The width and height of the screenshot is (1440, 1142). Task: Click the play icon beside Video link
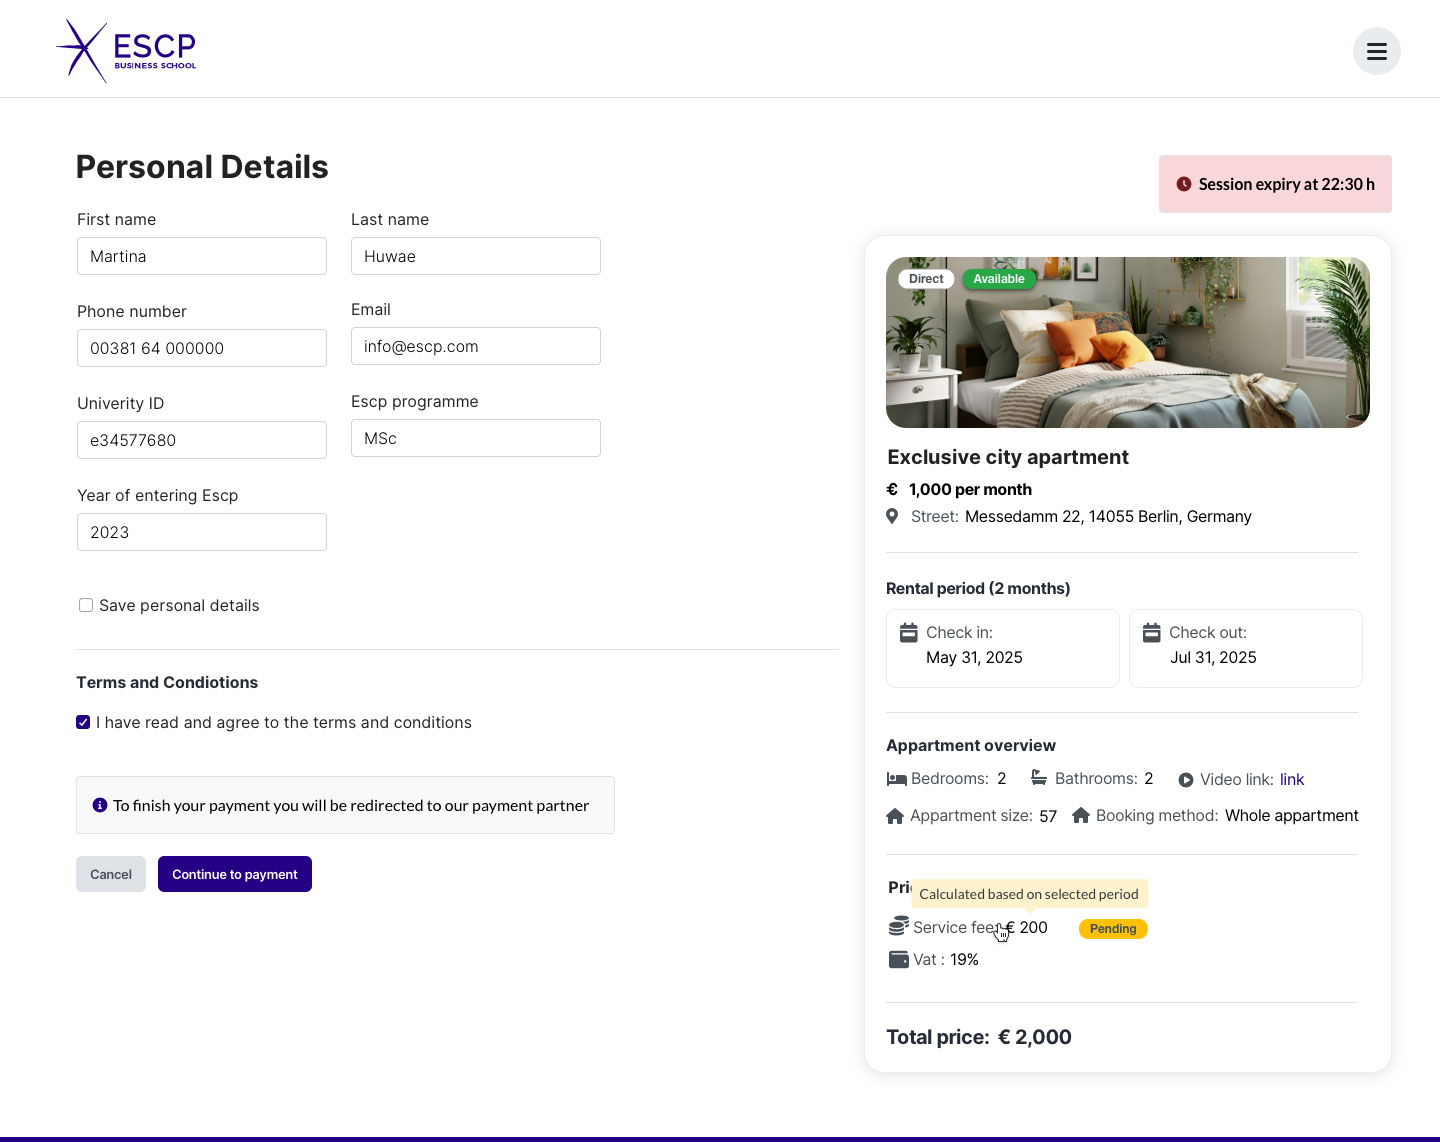(x=1185, y=779)
